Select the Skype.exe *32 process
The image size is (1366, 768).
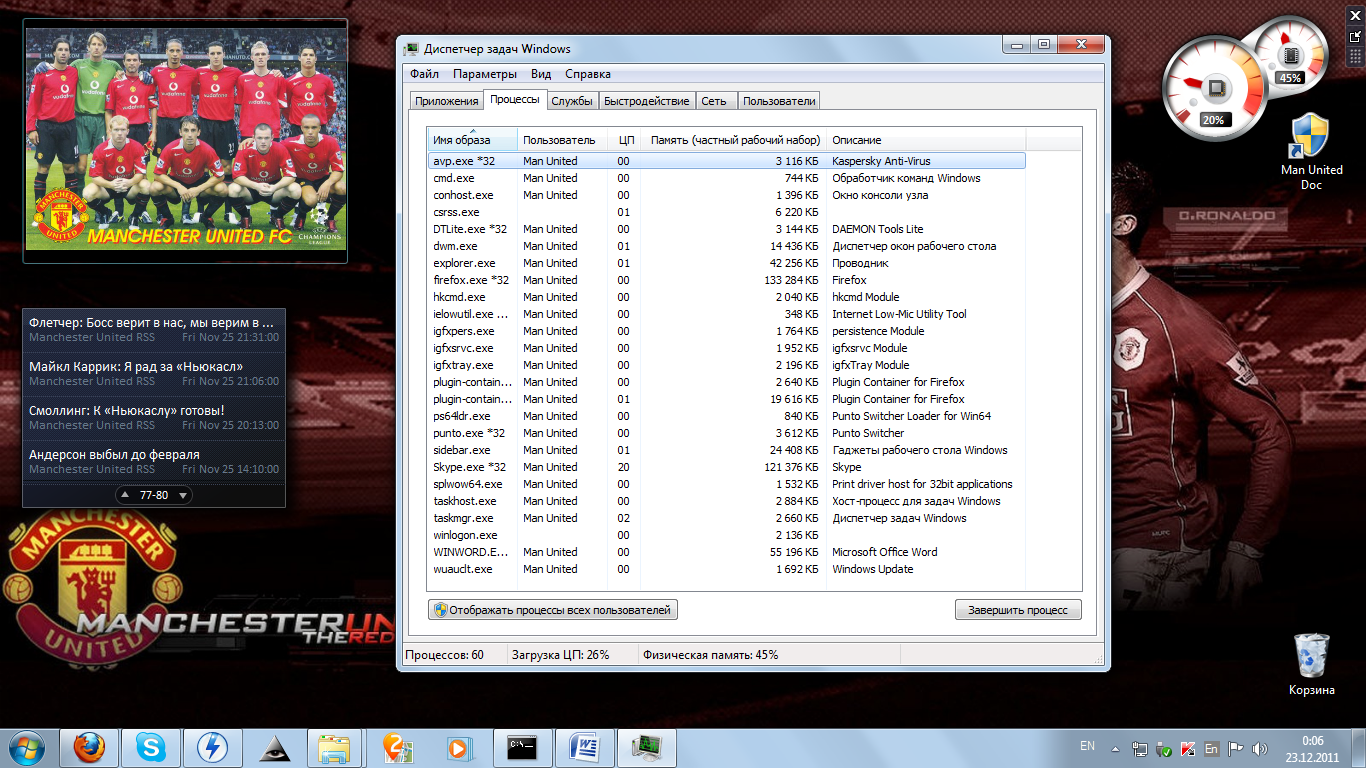(x=727, y=467)
